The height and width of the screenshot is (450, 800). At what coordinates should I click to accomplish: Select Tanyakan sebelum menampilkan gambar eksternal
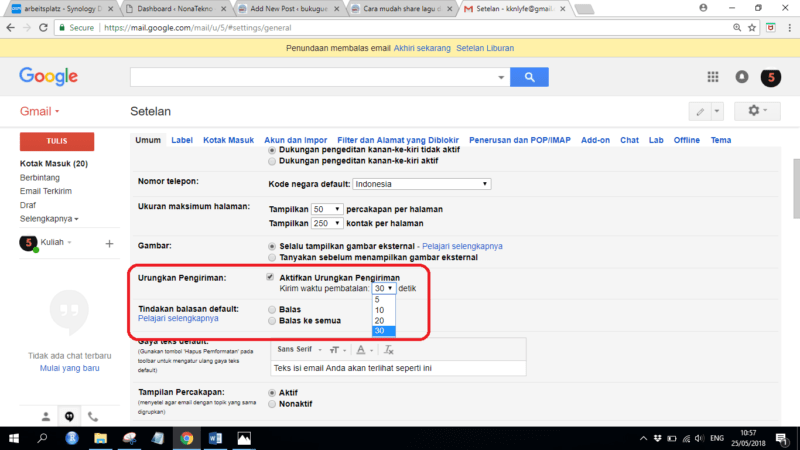click(272, 258)
